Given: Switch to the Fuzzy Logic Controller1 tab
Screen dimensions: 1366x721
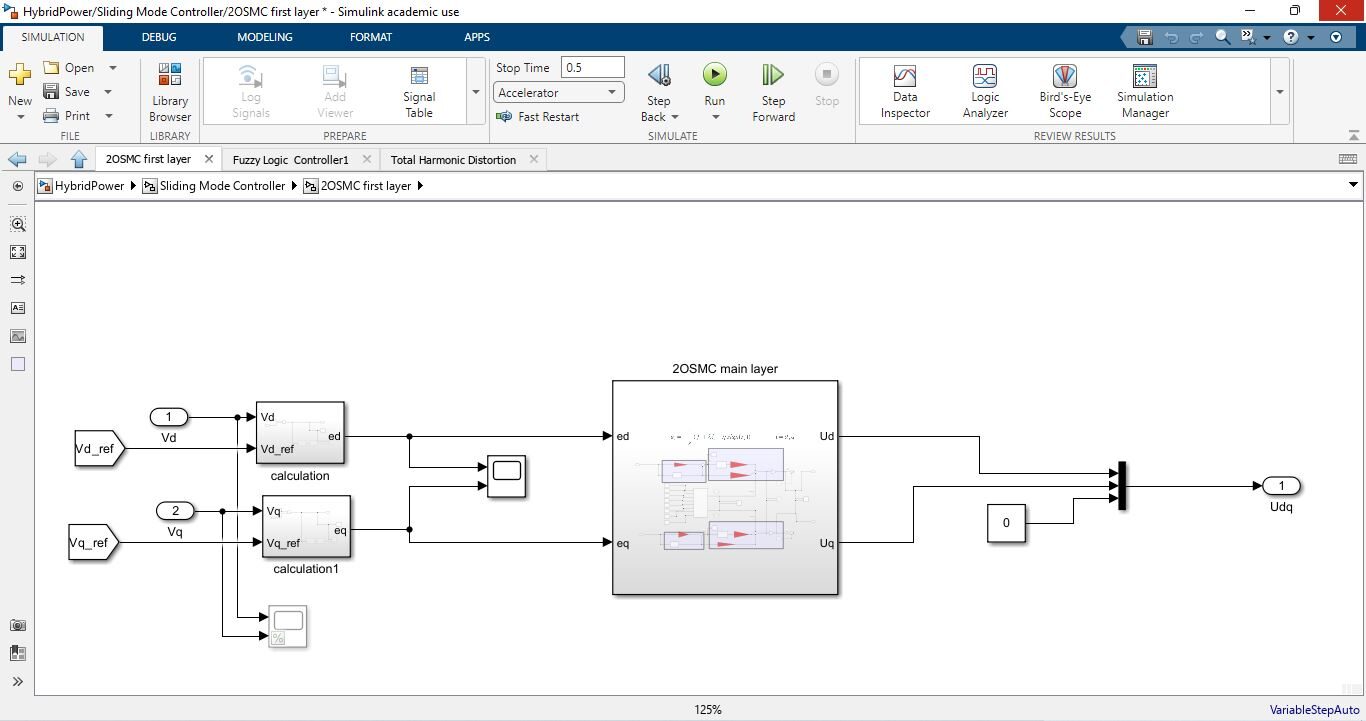Looking at the screenshot, I should (290, 160).
